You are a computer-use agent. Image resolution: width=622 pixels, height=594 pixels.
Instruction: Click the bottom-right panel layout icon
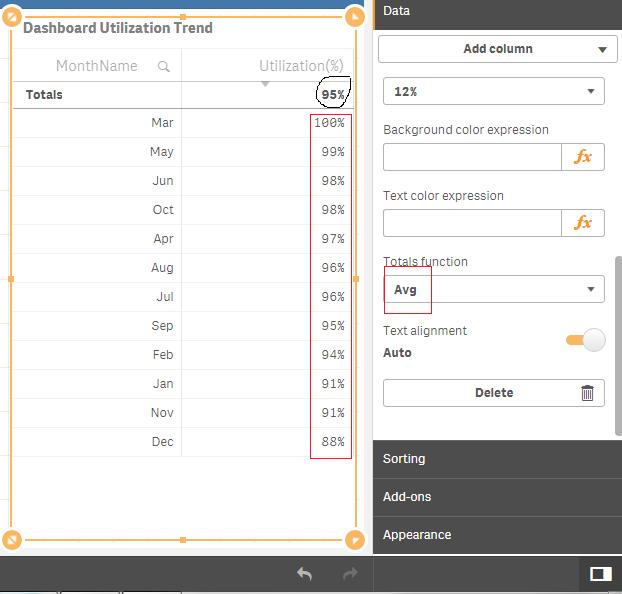point(600,574)
